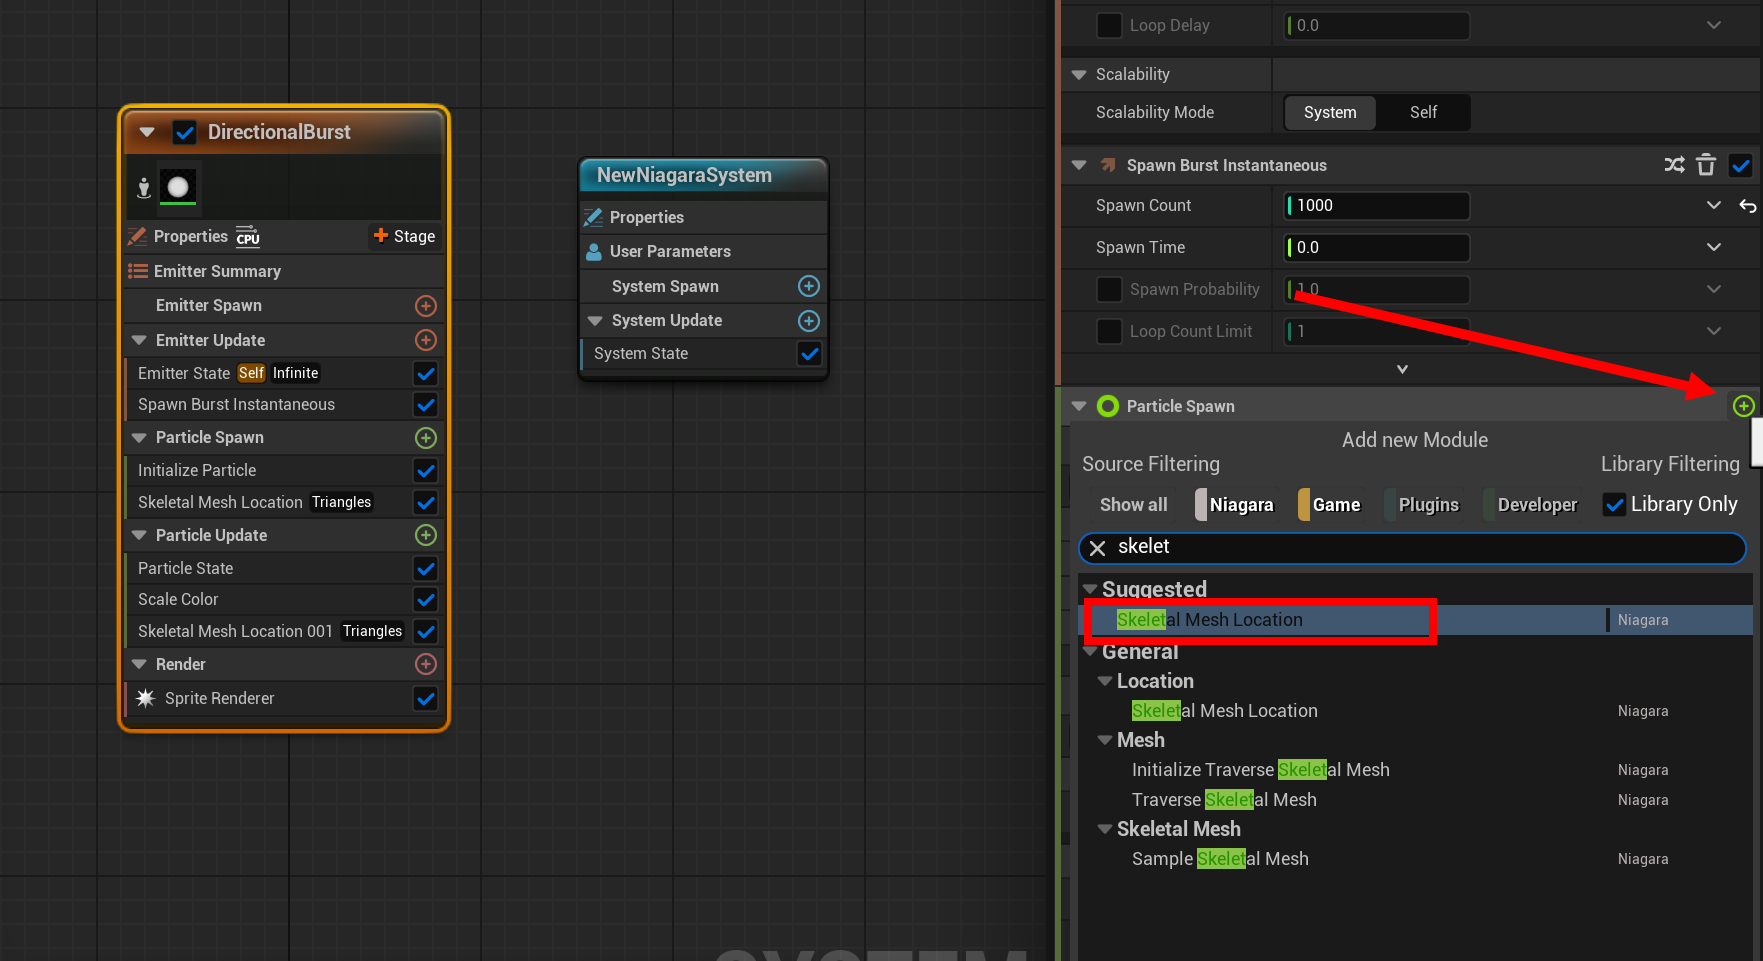Click the emitter thumbnail sphere icon

(x=178, y=187)
